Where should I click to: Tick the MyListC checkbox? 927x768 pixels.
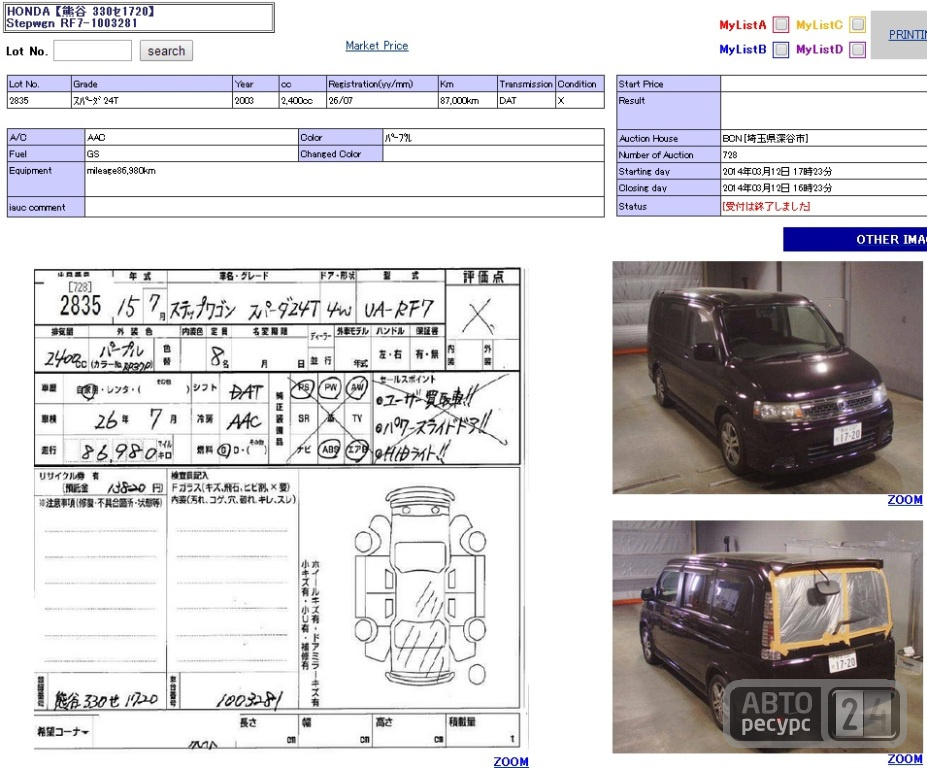point(857,25)
